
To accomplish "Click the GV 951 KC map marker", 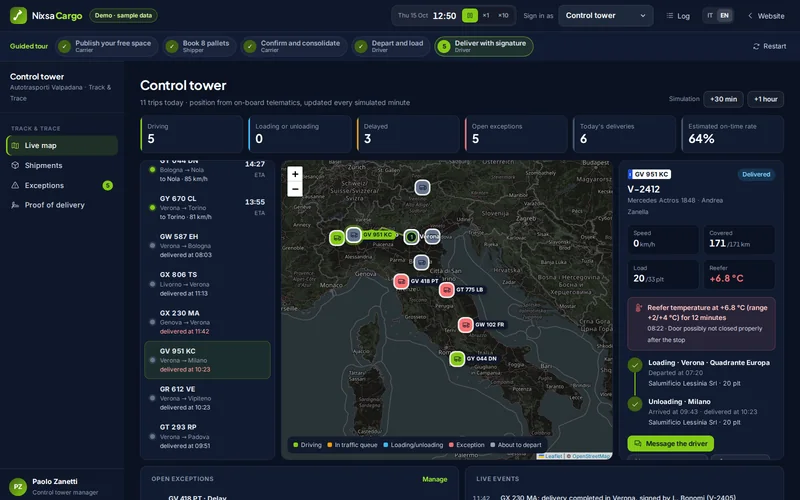I will coord(354,235).
